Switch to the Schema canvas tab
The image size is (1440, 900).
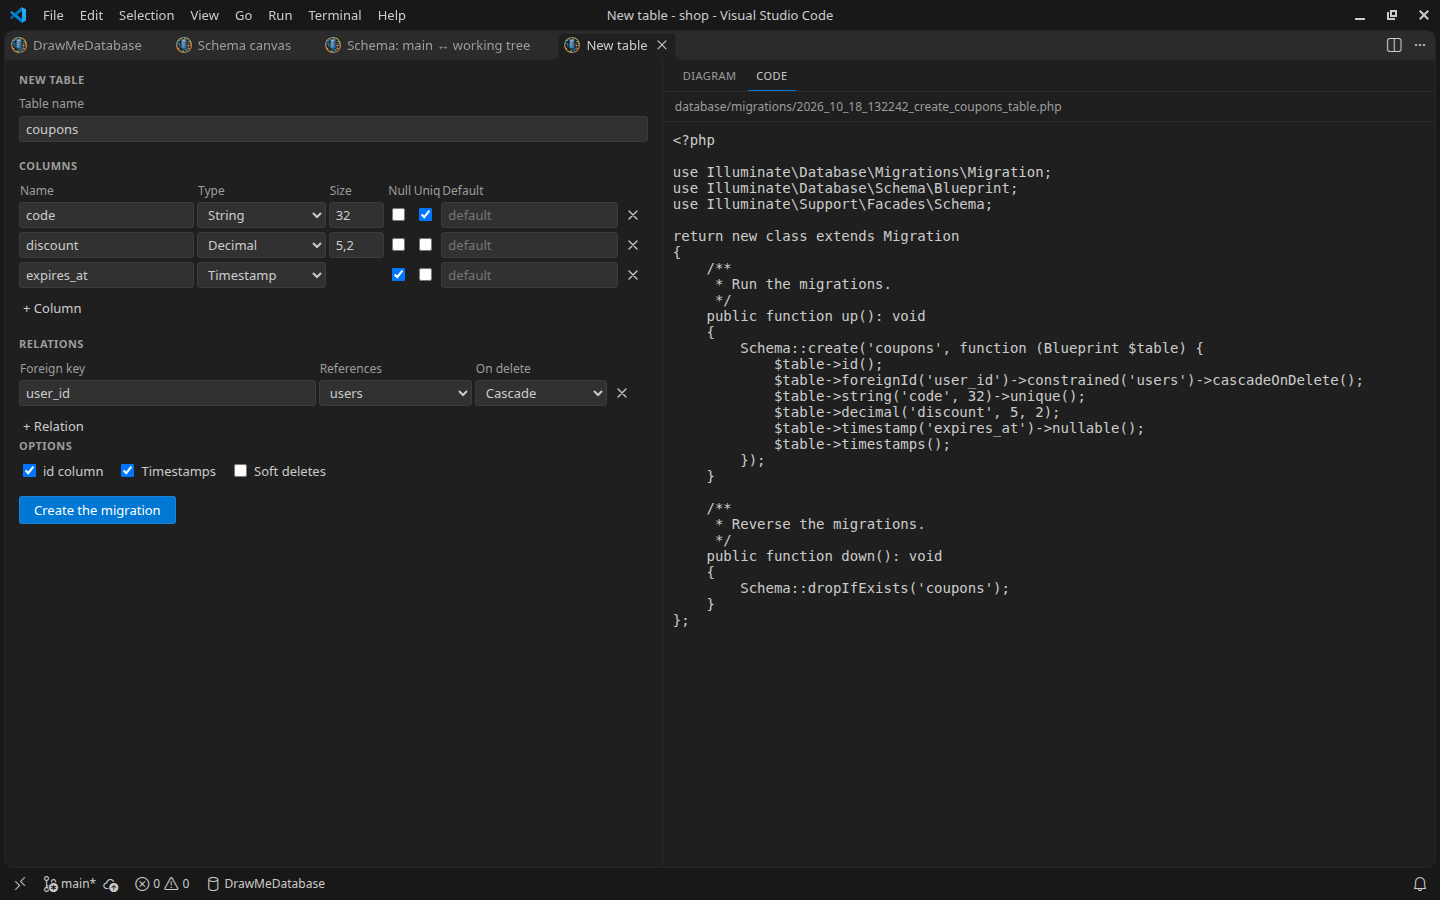[235, 46]
